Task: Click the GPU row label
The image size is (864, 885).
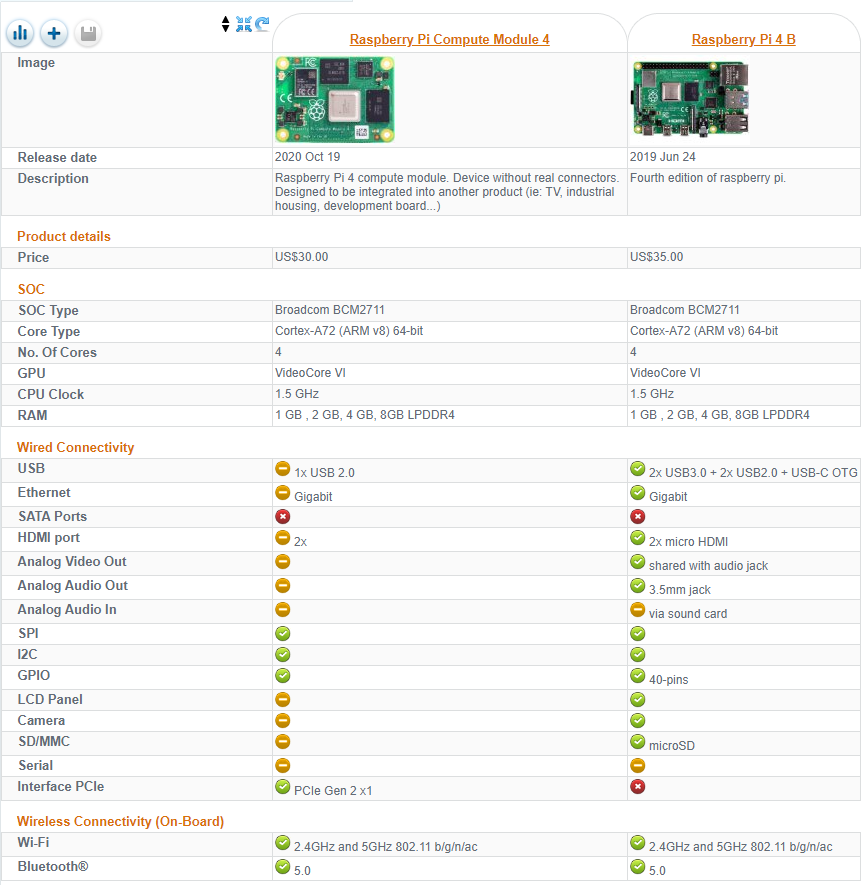Action: (32, 373)
